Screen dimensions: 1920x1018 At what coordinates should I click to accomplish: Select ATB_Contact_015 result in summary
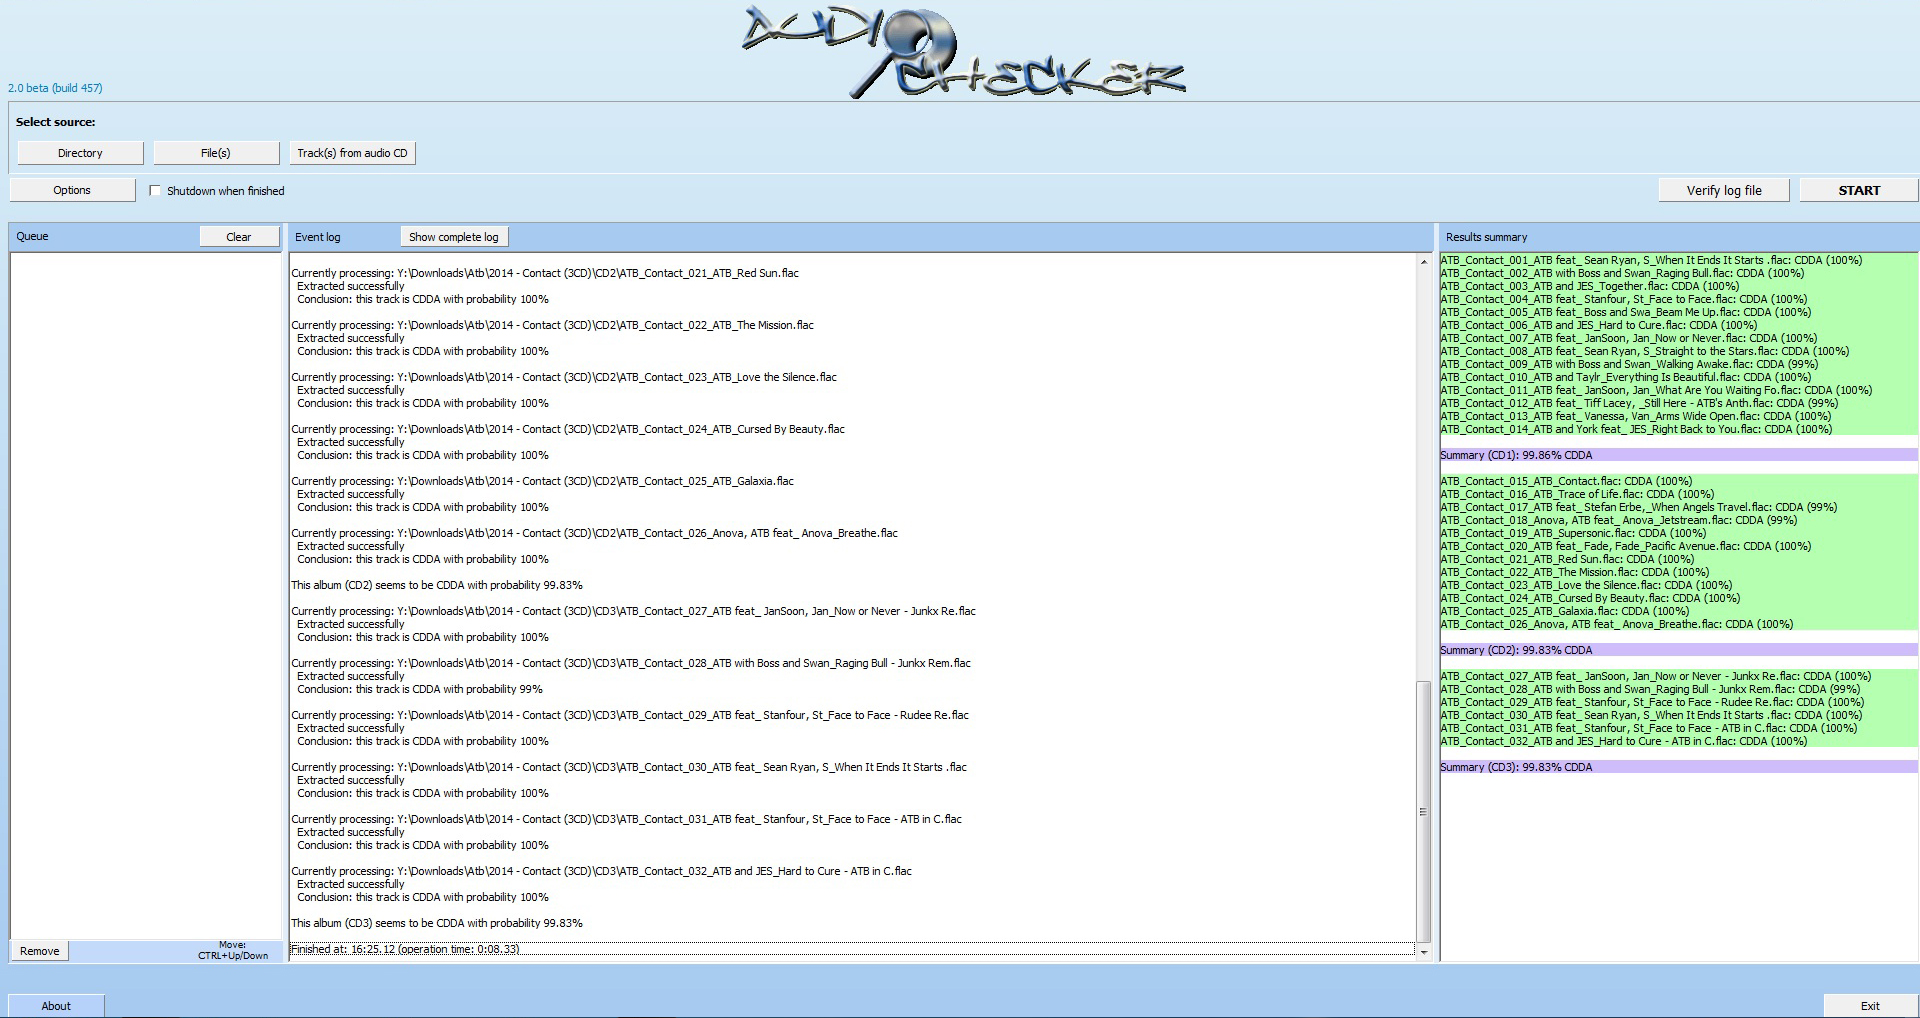pos(1566,481)
